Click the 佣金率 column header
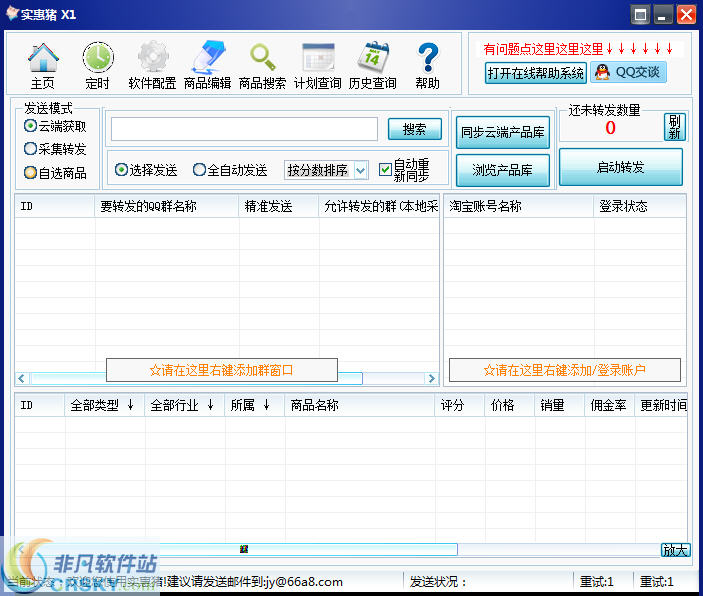This screenshot has height=596, width=703. (x=610, y=405)
